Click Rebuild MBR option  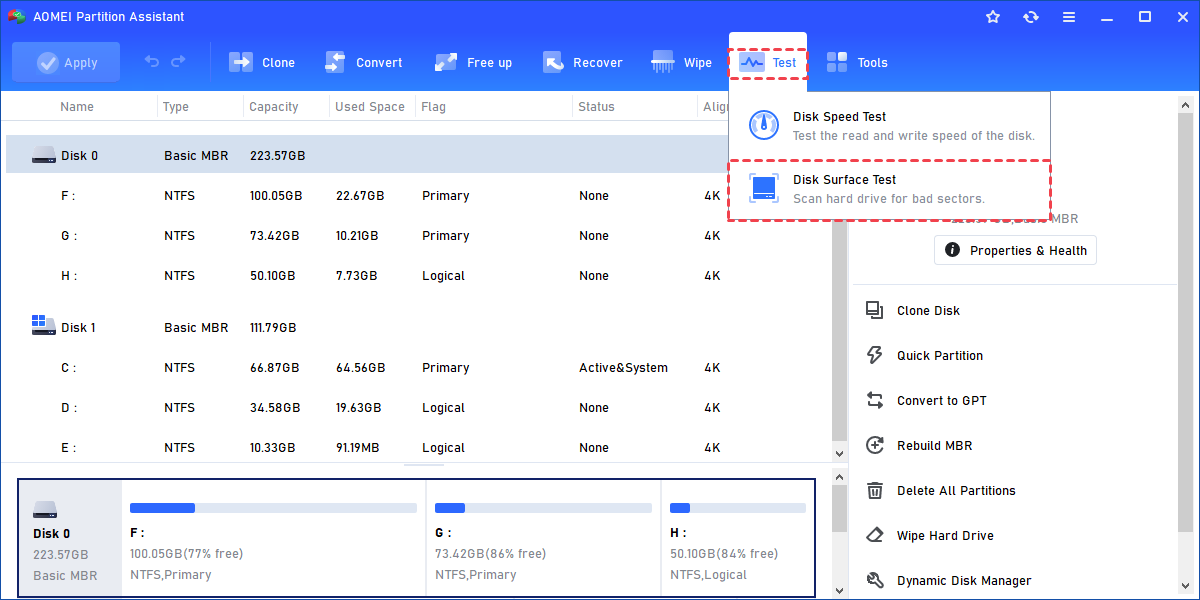coord(935,446)
